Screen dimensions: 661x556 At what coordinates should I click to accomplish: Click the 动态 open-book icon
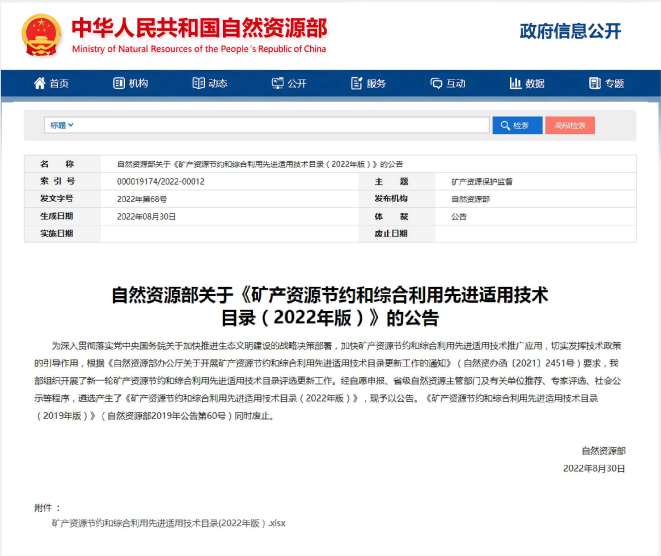click(198, 84)
